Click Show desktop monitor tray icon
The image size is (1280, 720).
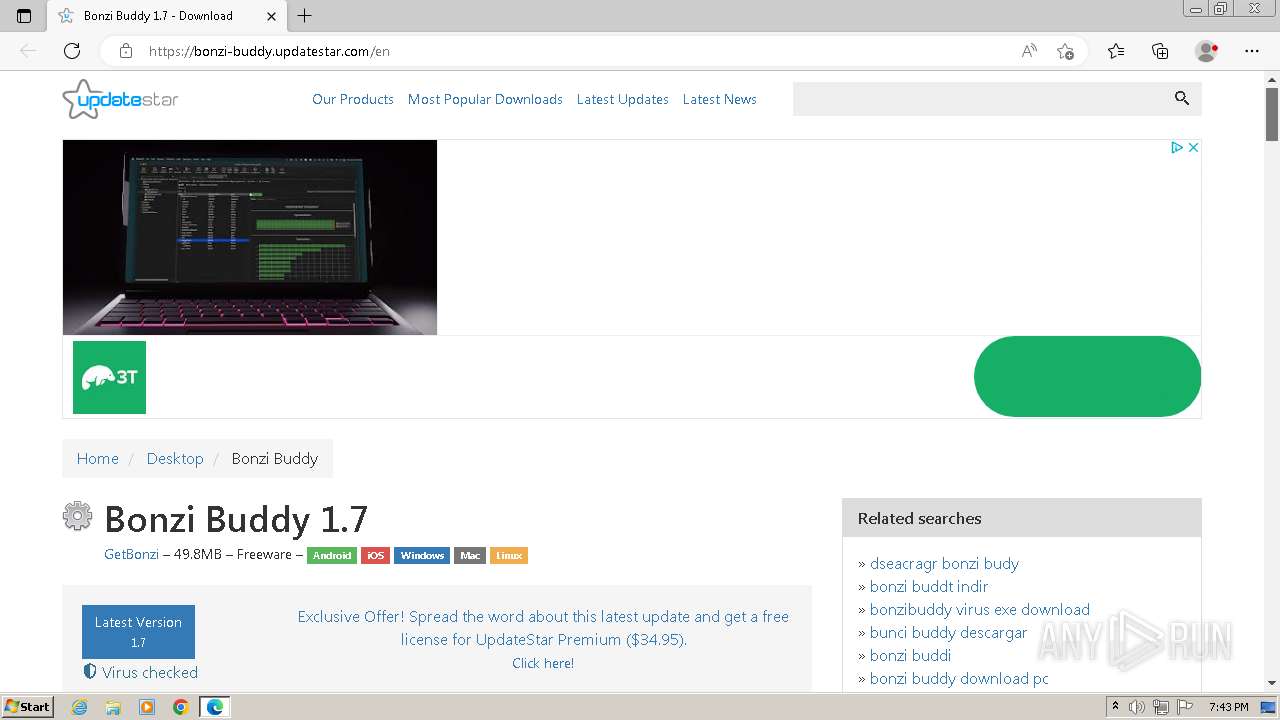(1268, 707)
